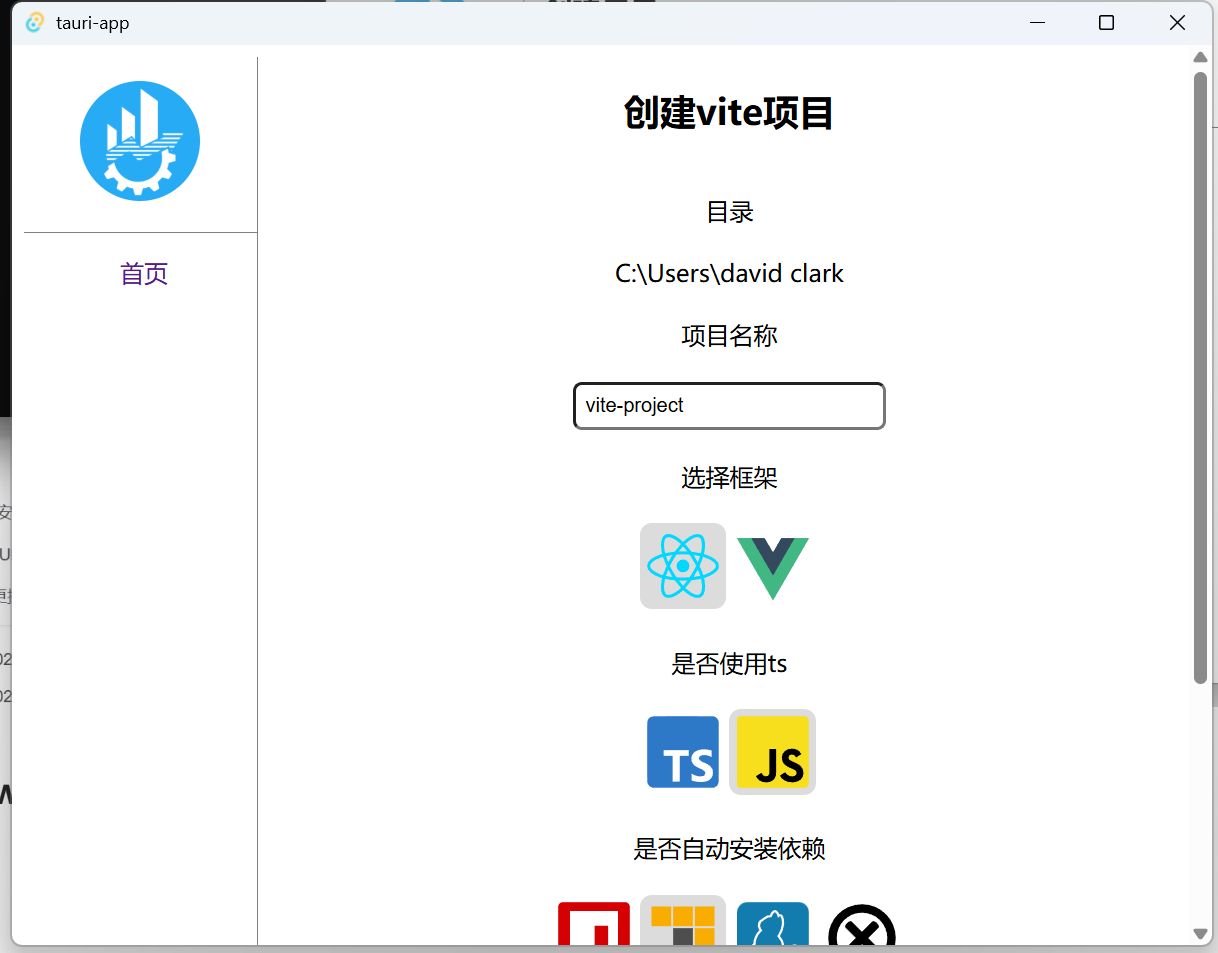Click the tauri-app title bar icon
Screen dimensions: 1218x953
[x=35, y=22]
